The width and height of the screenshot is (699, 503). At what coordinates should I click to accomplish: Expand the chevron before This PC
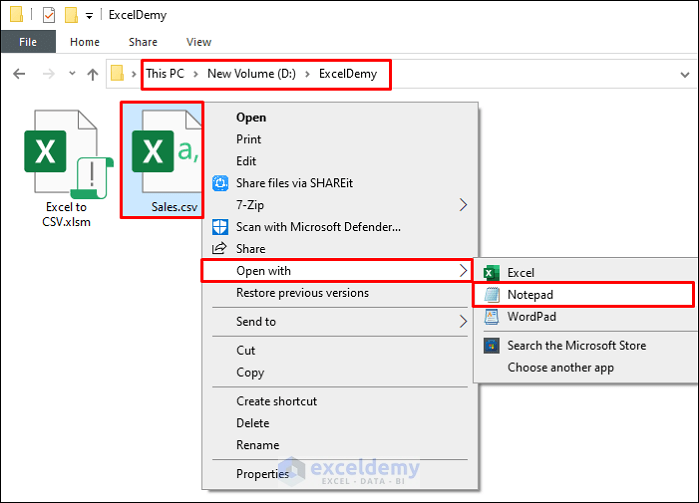pos(134,74)
